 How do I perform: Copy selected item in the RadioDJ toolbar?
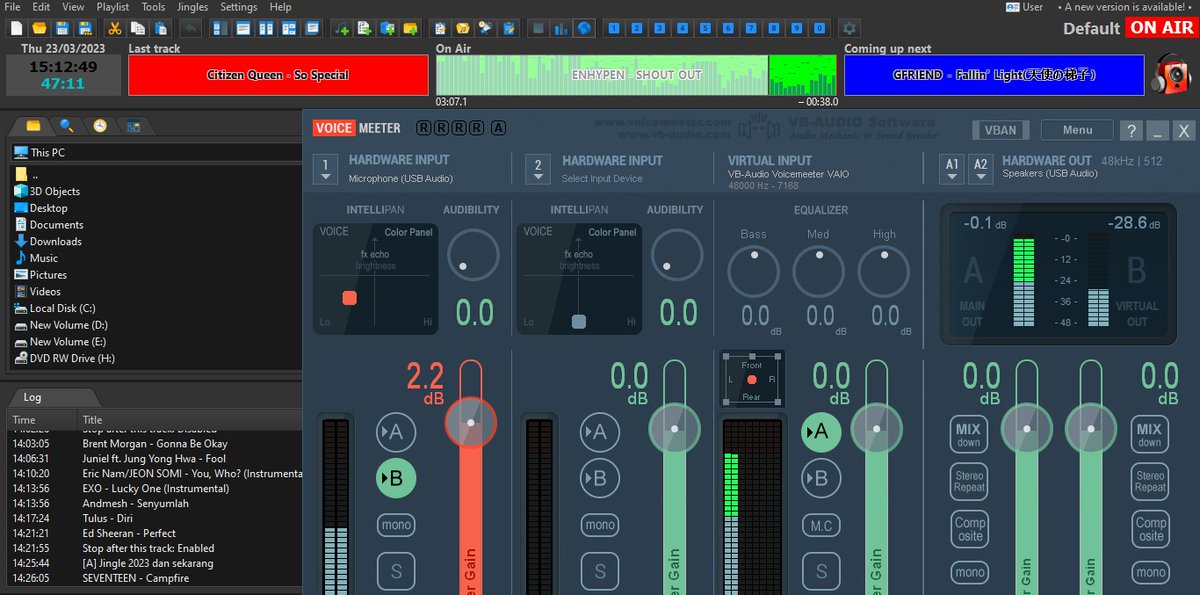coord(137,28)
